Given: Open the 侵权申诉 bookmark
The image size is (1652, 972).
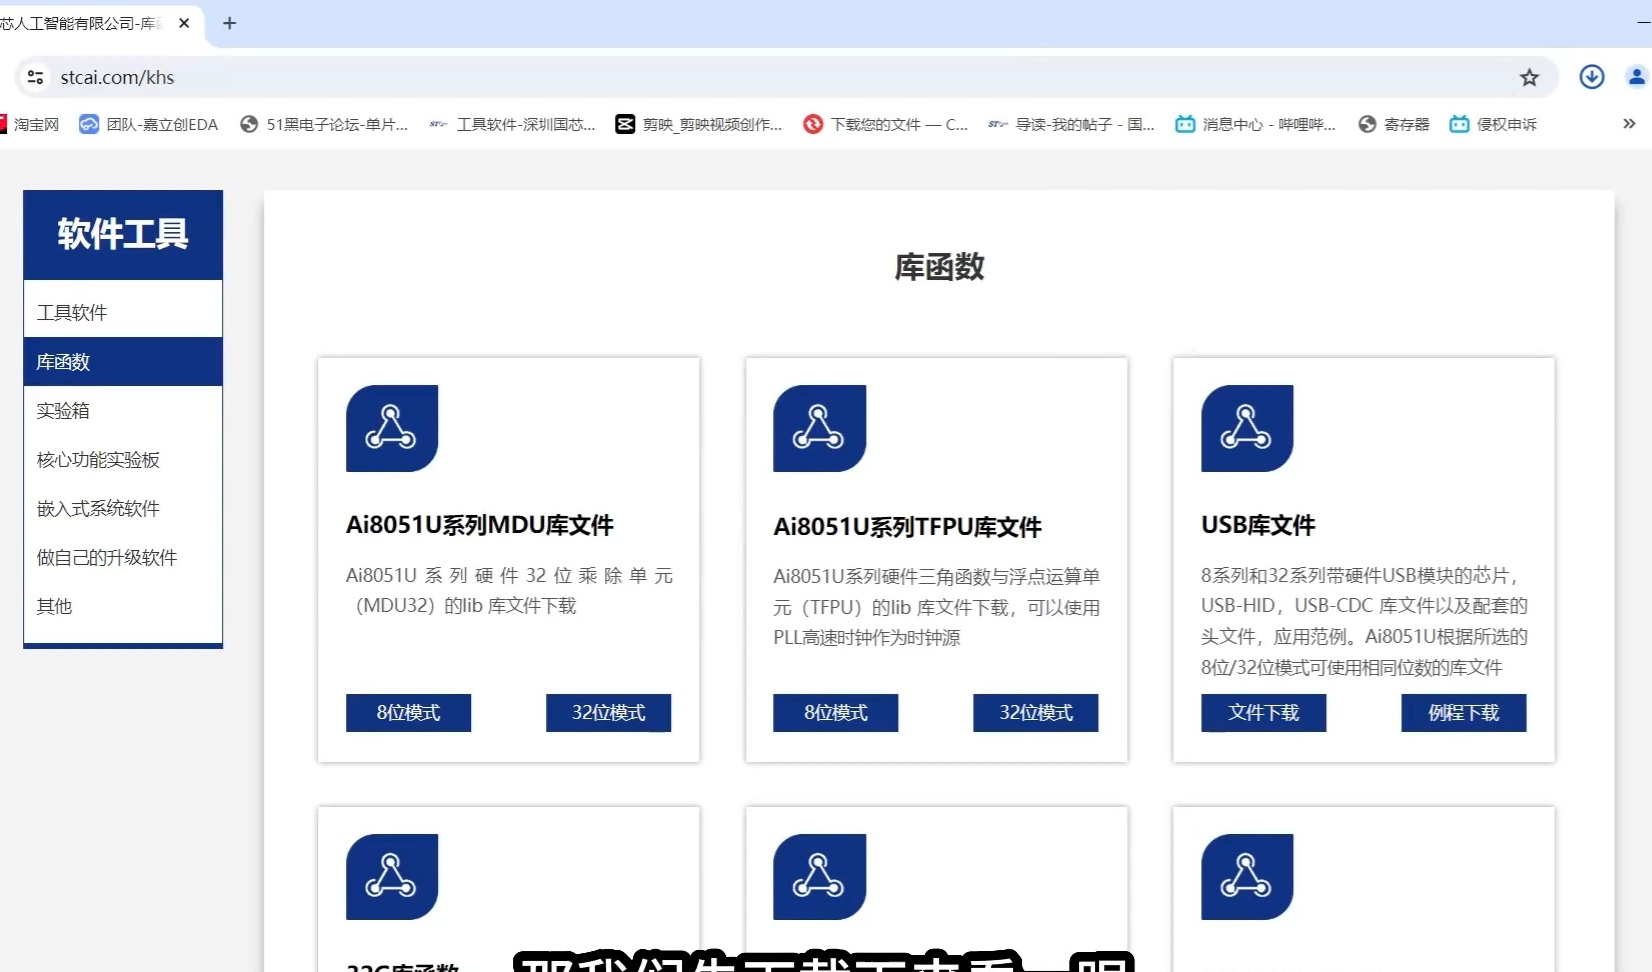Looking at the screenshot, I should click(1493, 124).
